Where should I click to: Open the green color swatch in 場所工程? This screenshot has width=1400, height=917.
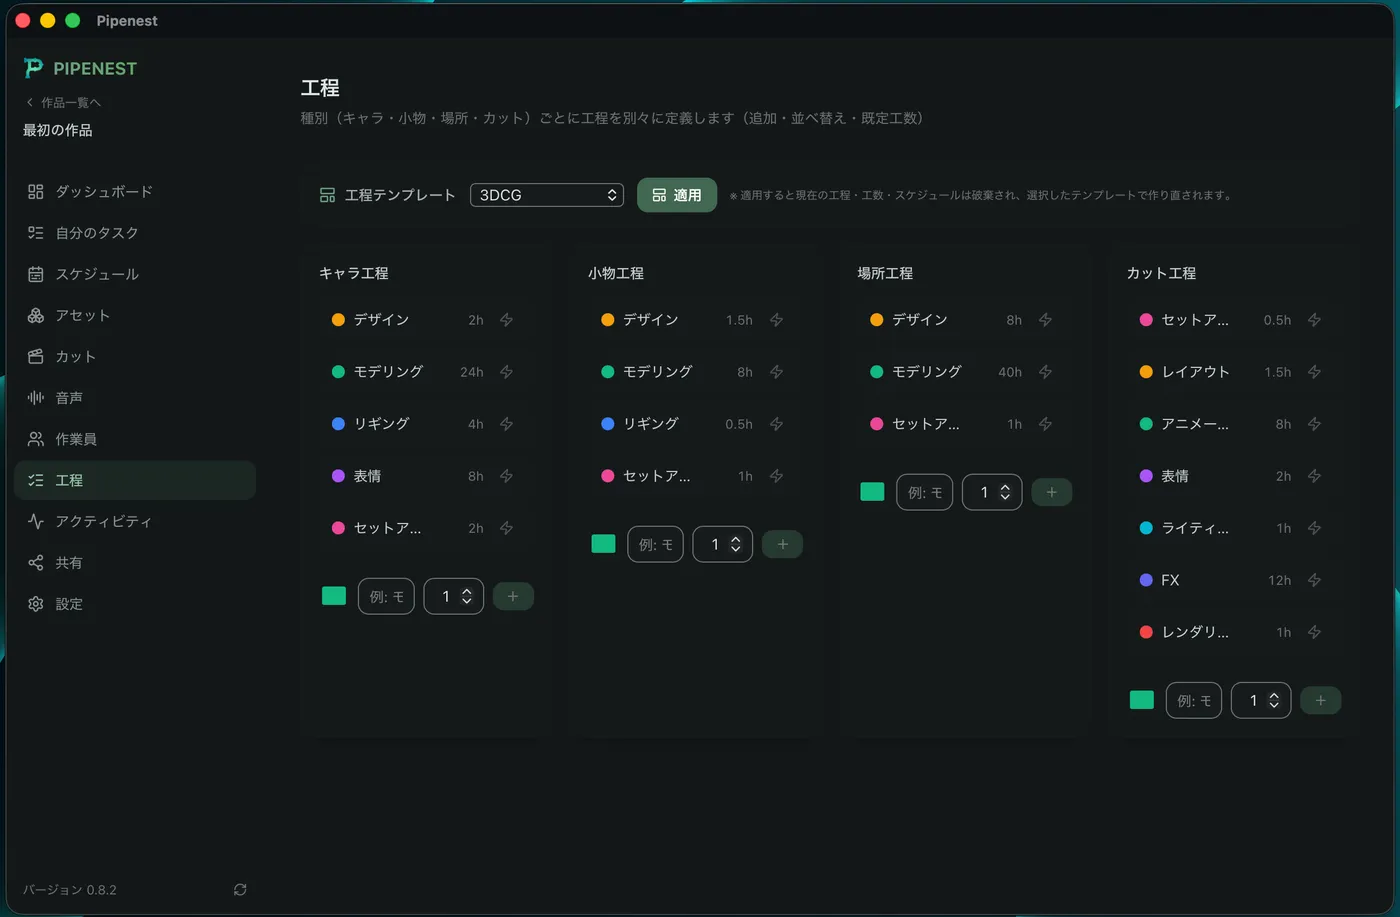(x=872, y=492)
